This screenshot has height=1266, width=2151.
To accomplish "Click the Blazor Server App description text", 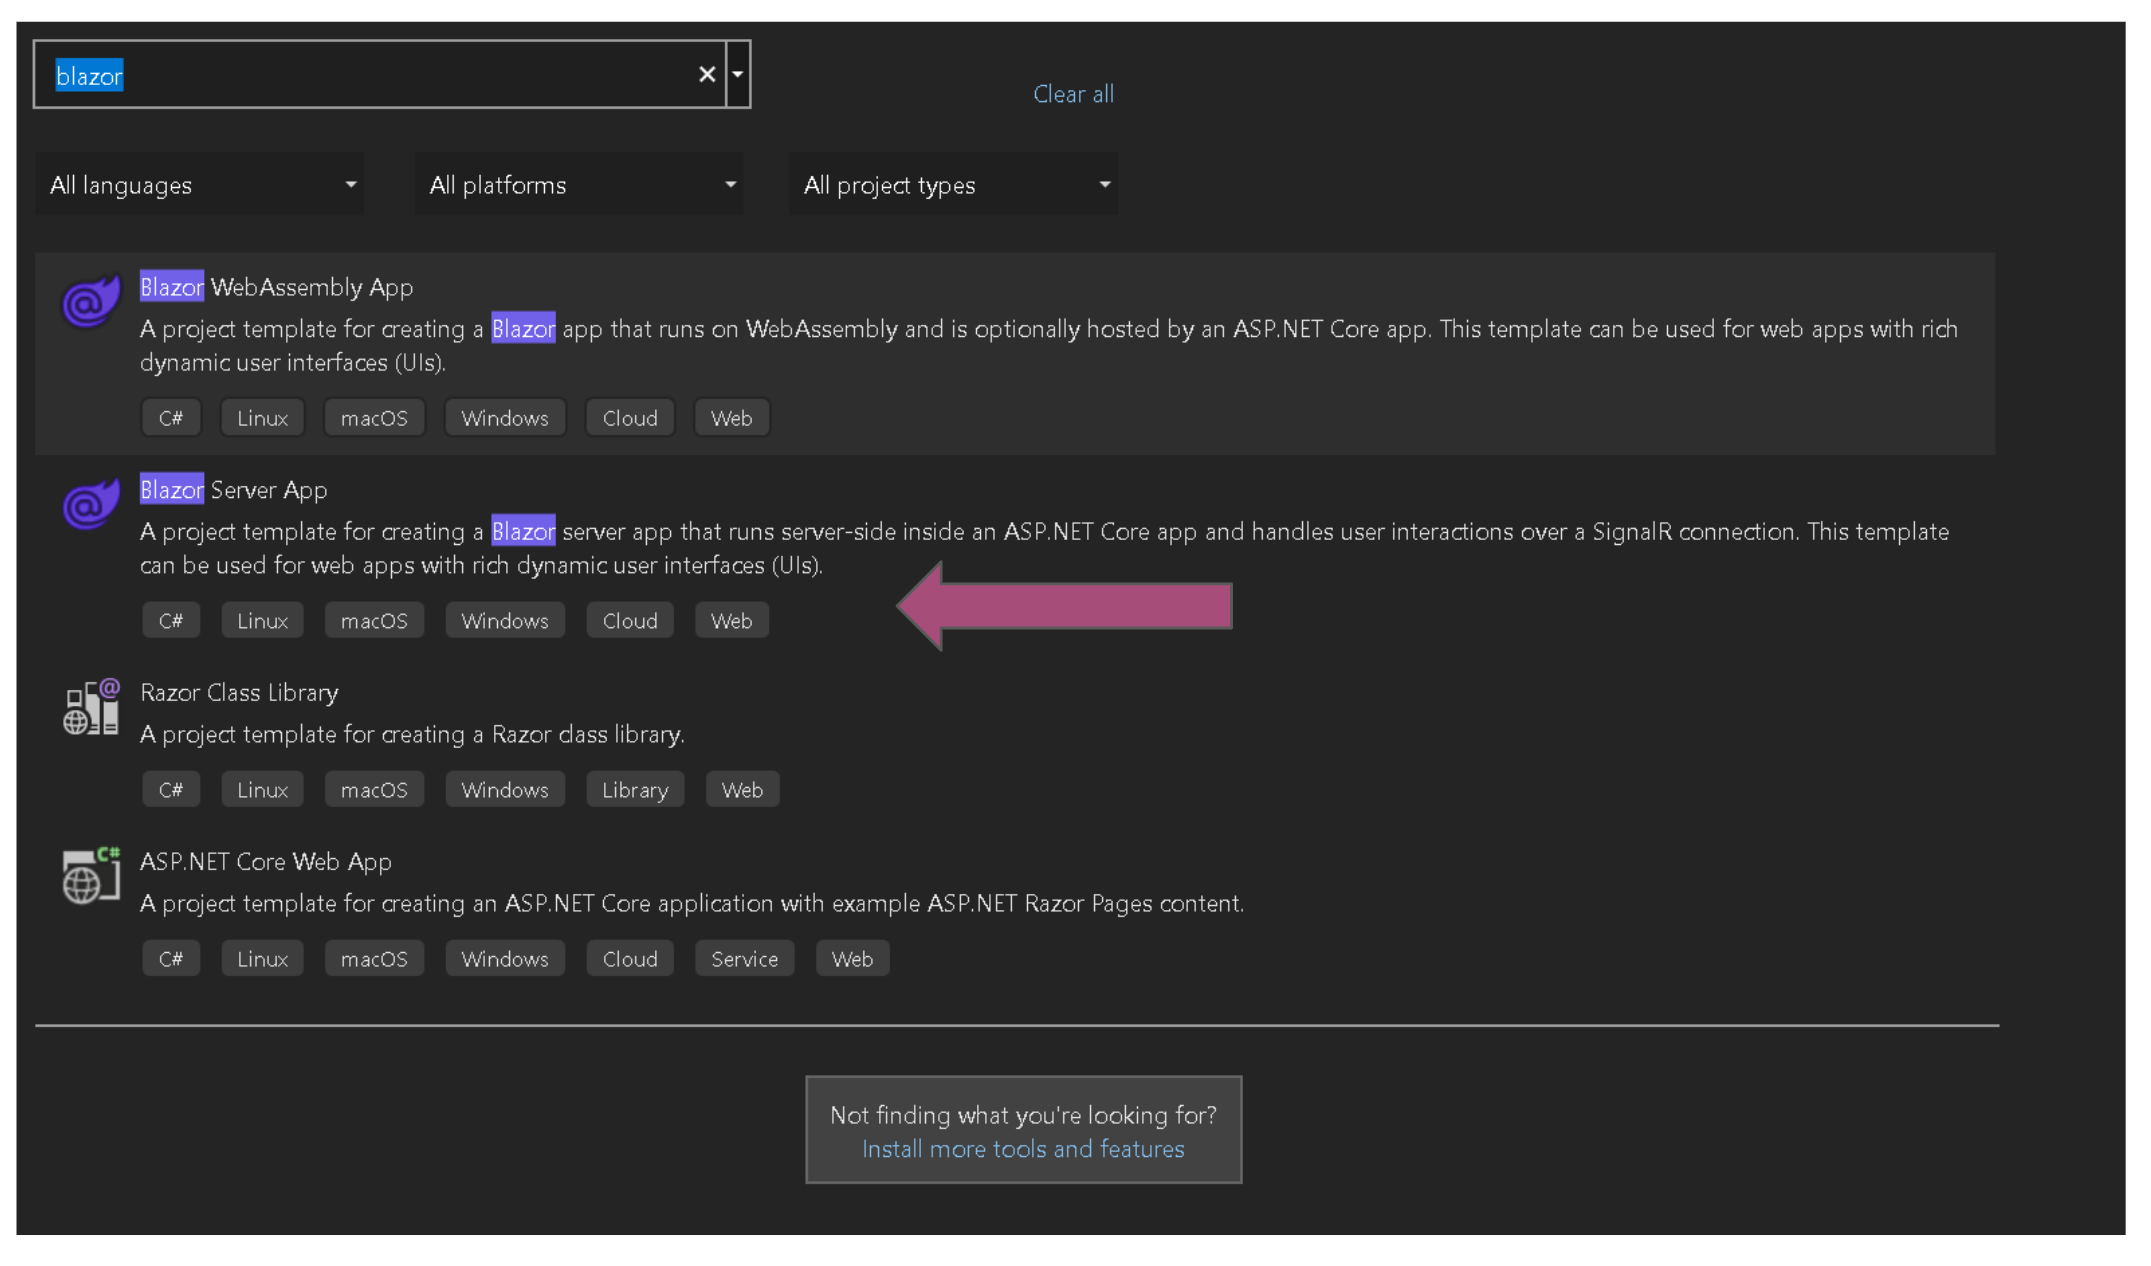I will click(x=1044, y=548).
